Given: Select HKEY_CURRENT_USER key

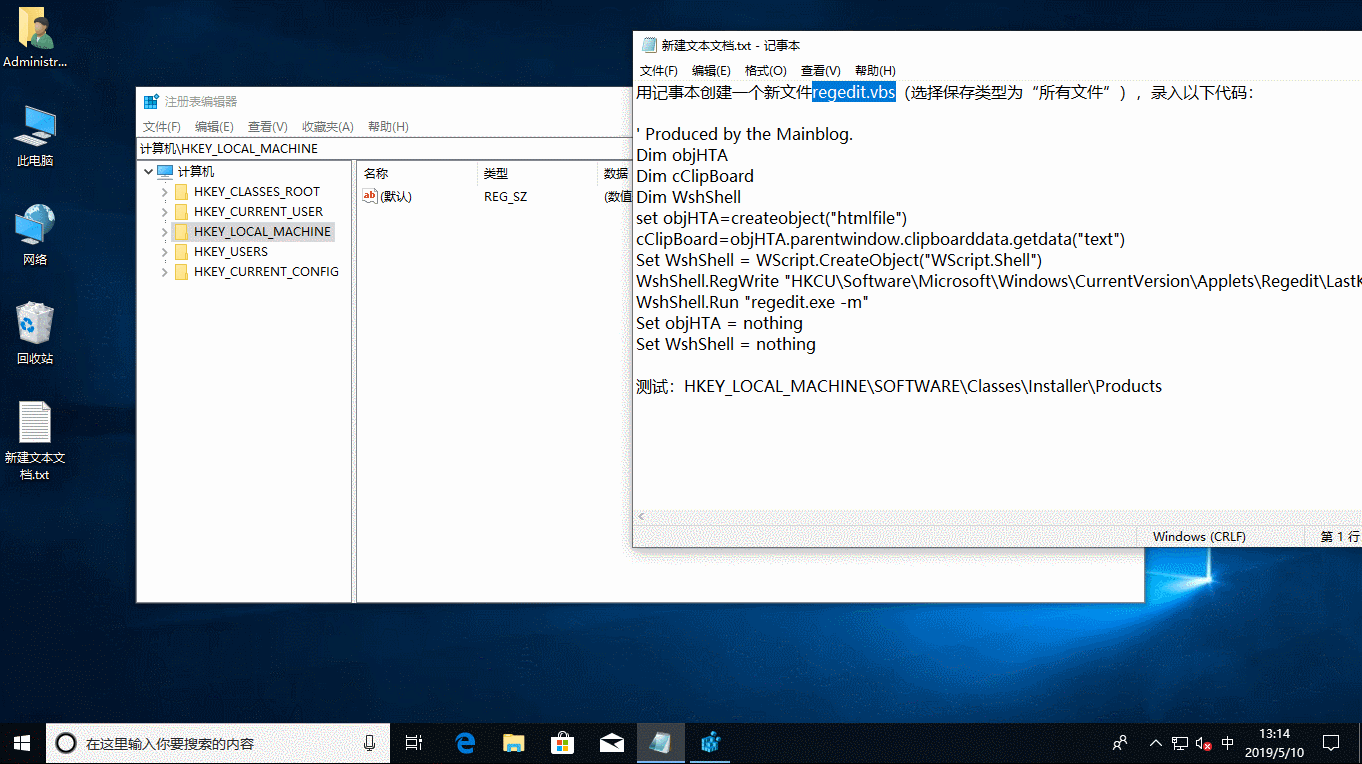Looking at the screenshot, I should (x=258, y=211).
